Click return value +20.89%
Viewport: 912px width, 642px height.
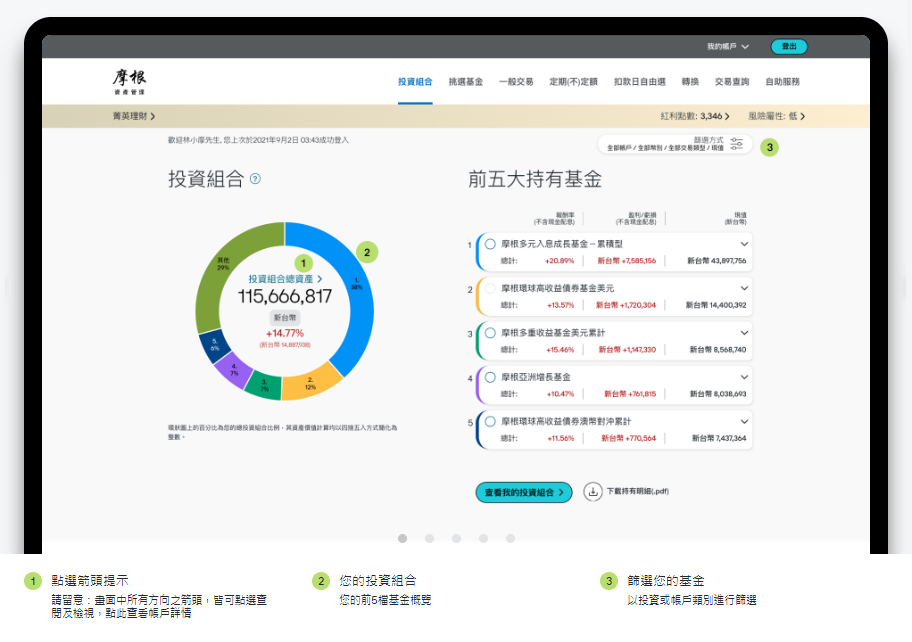click(560, 261)
